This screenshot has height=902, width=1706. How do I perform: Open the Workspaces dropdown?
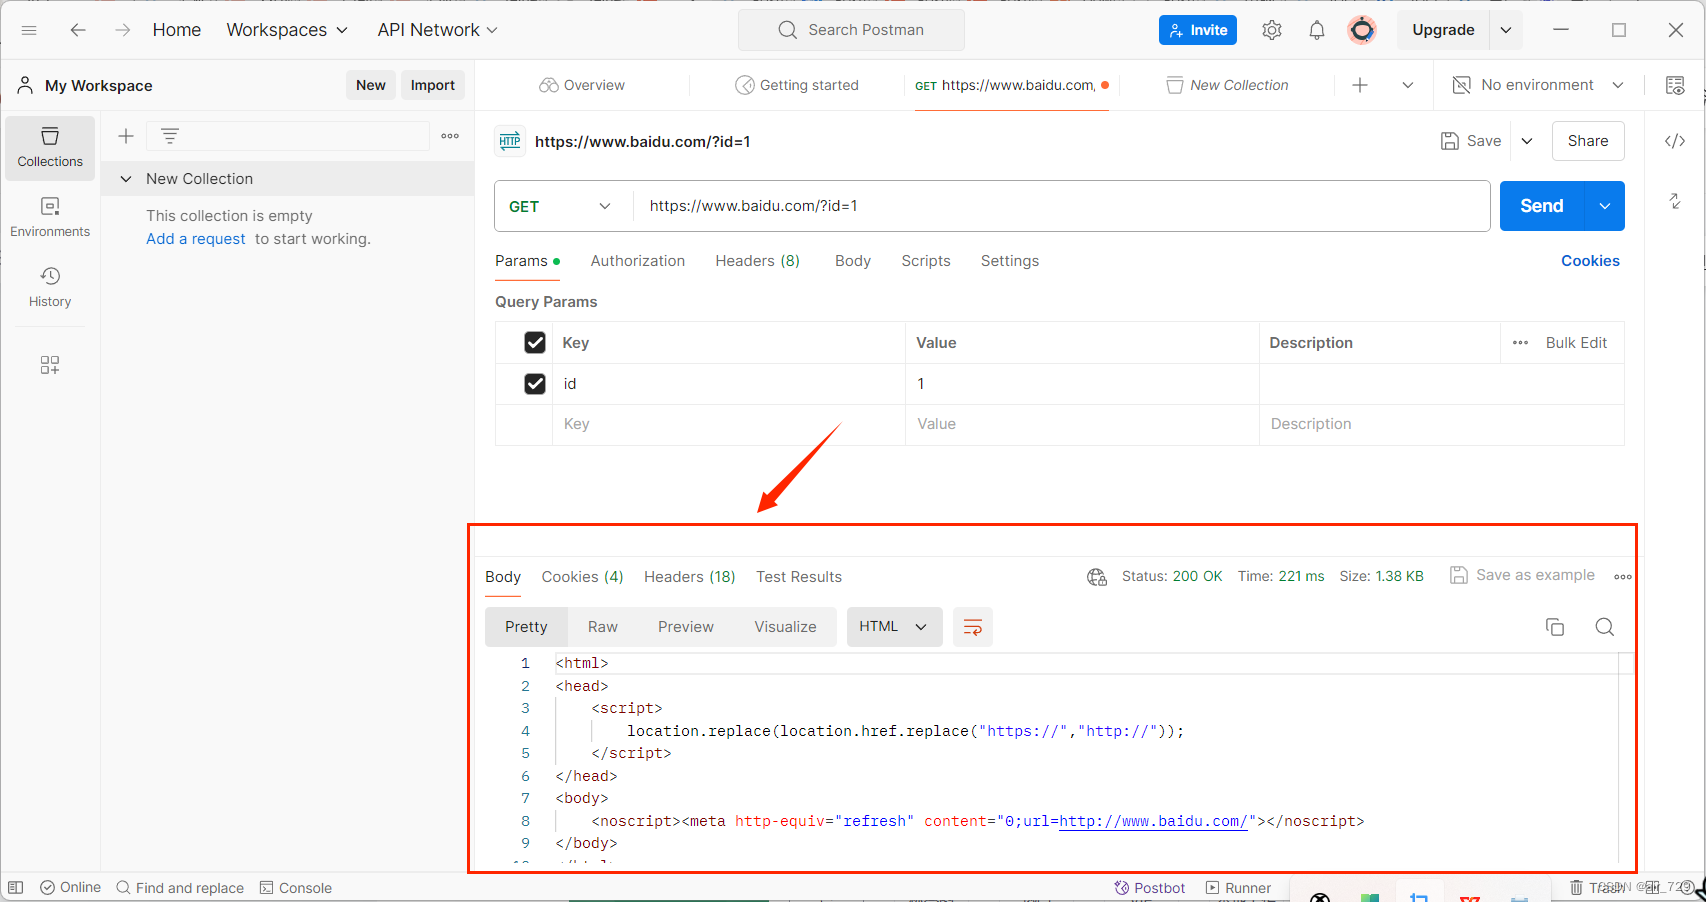tap(287, 30)
